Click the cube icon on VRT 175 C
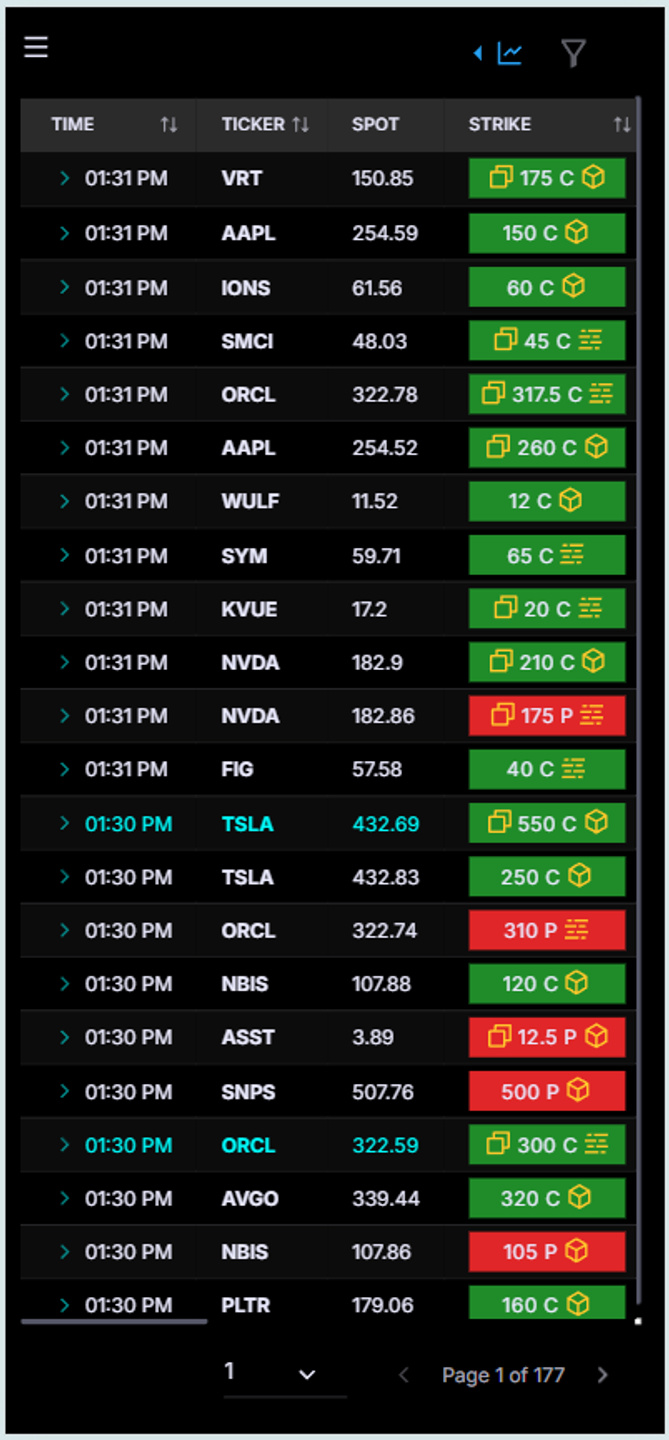The image size is (669, 1440). tap(594, 178)
